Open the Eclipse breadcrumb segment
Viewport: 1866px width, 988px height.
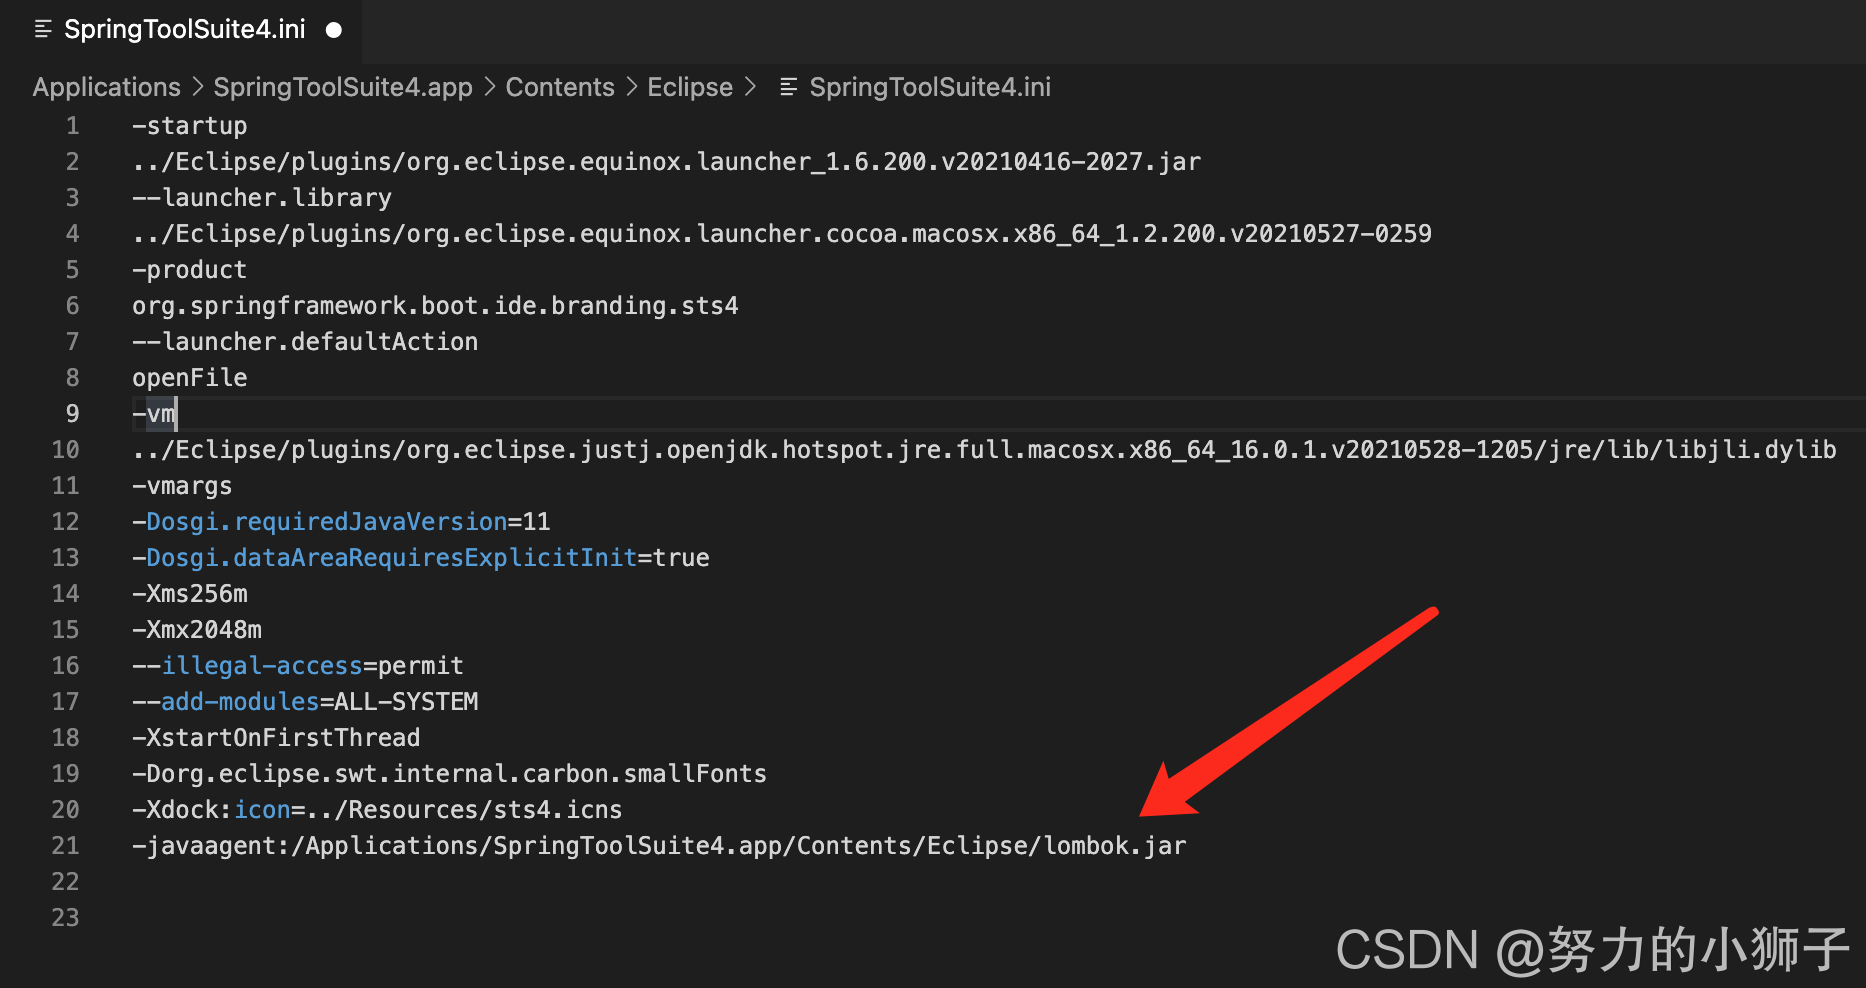click(x=690, y=87)
